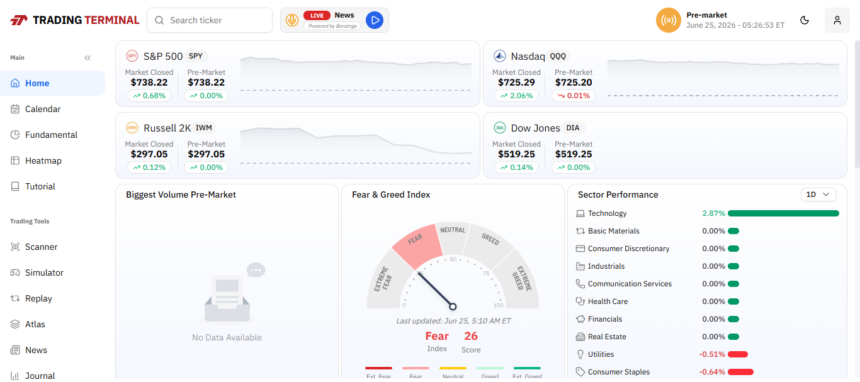
Task: Click the Home house icon
Action: [x=15, y=83]
